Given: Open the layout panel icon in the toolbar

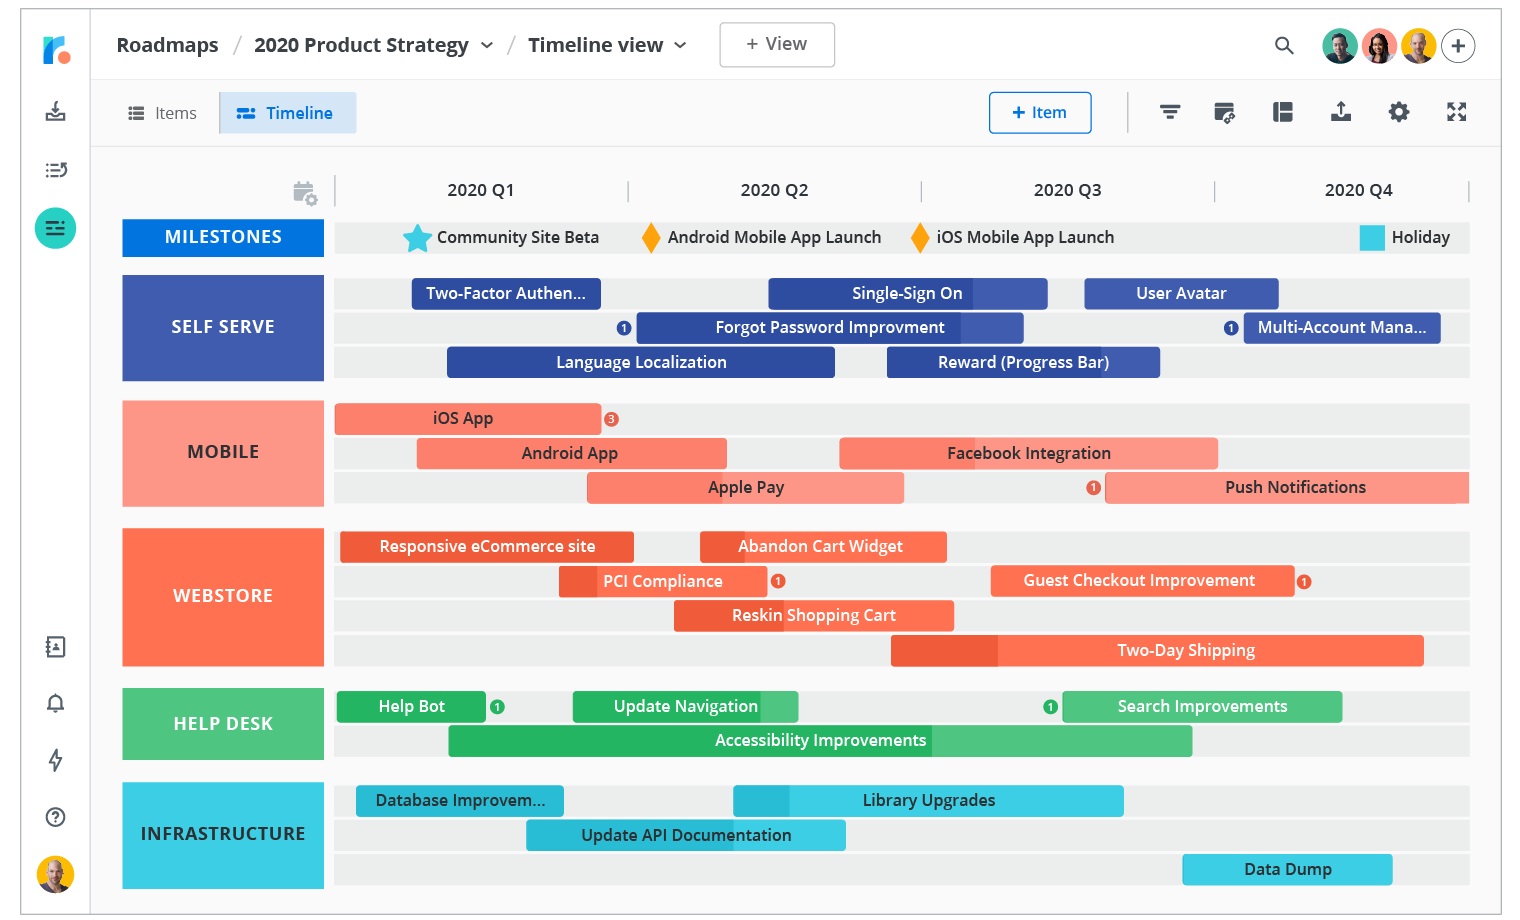Looking at the screenshot, I should click(x=1282, y=112).
